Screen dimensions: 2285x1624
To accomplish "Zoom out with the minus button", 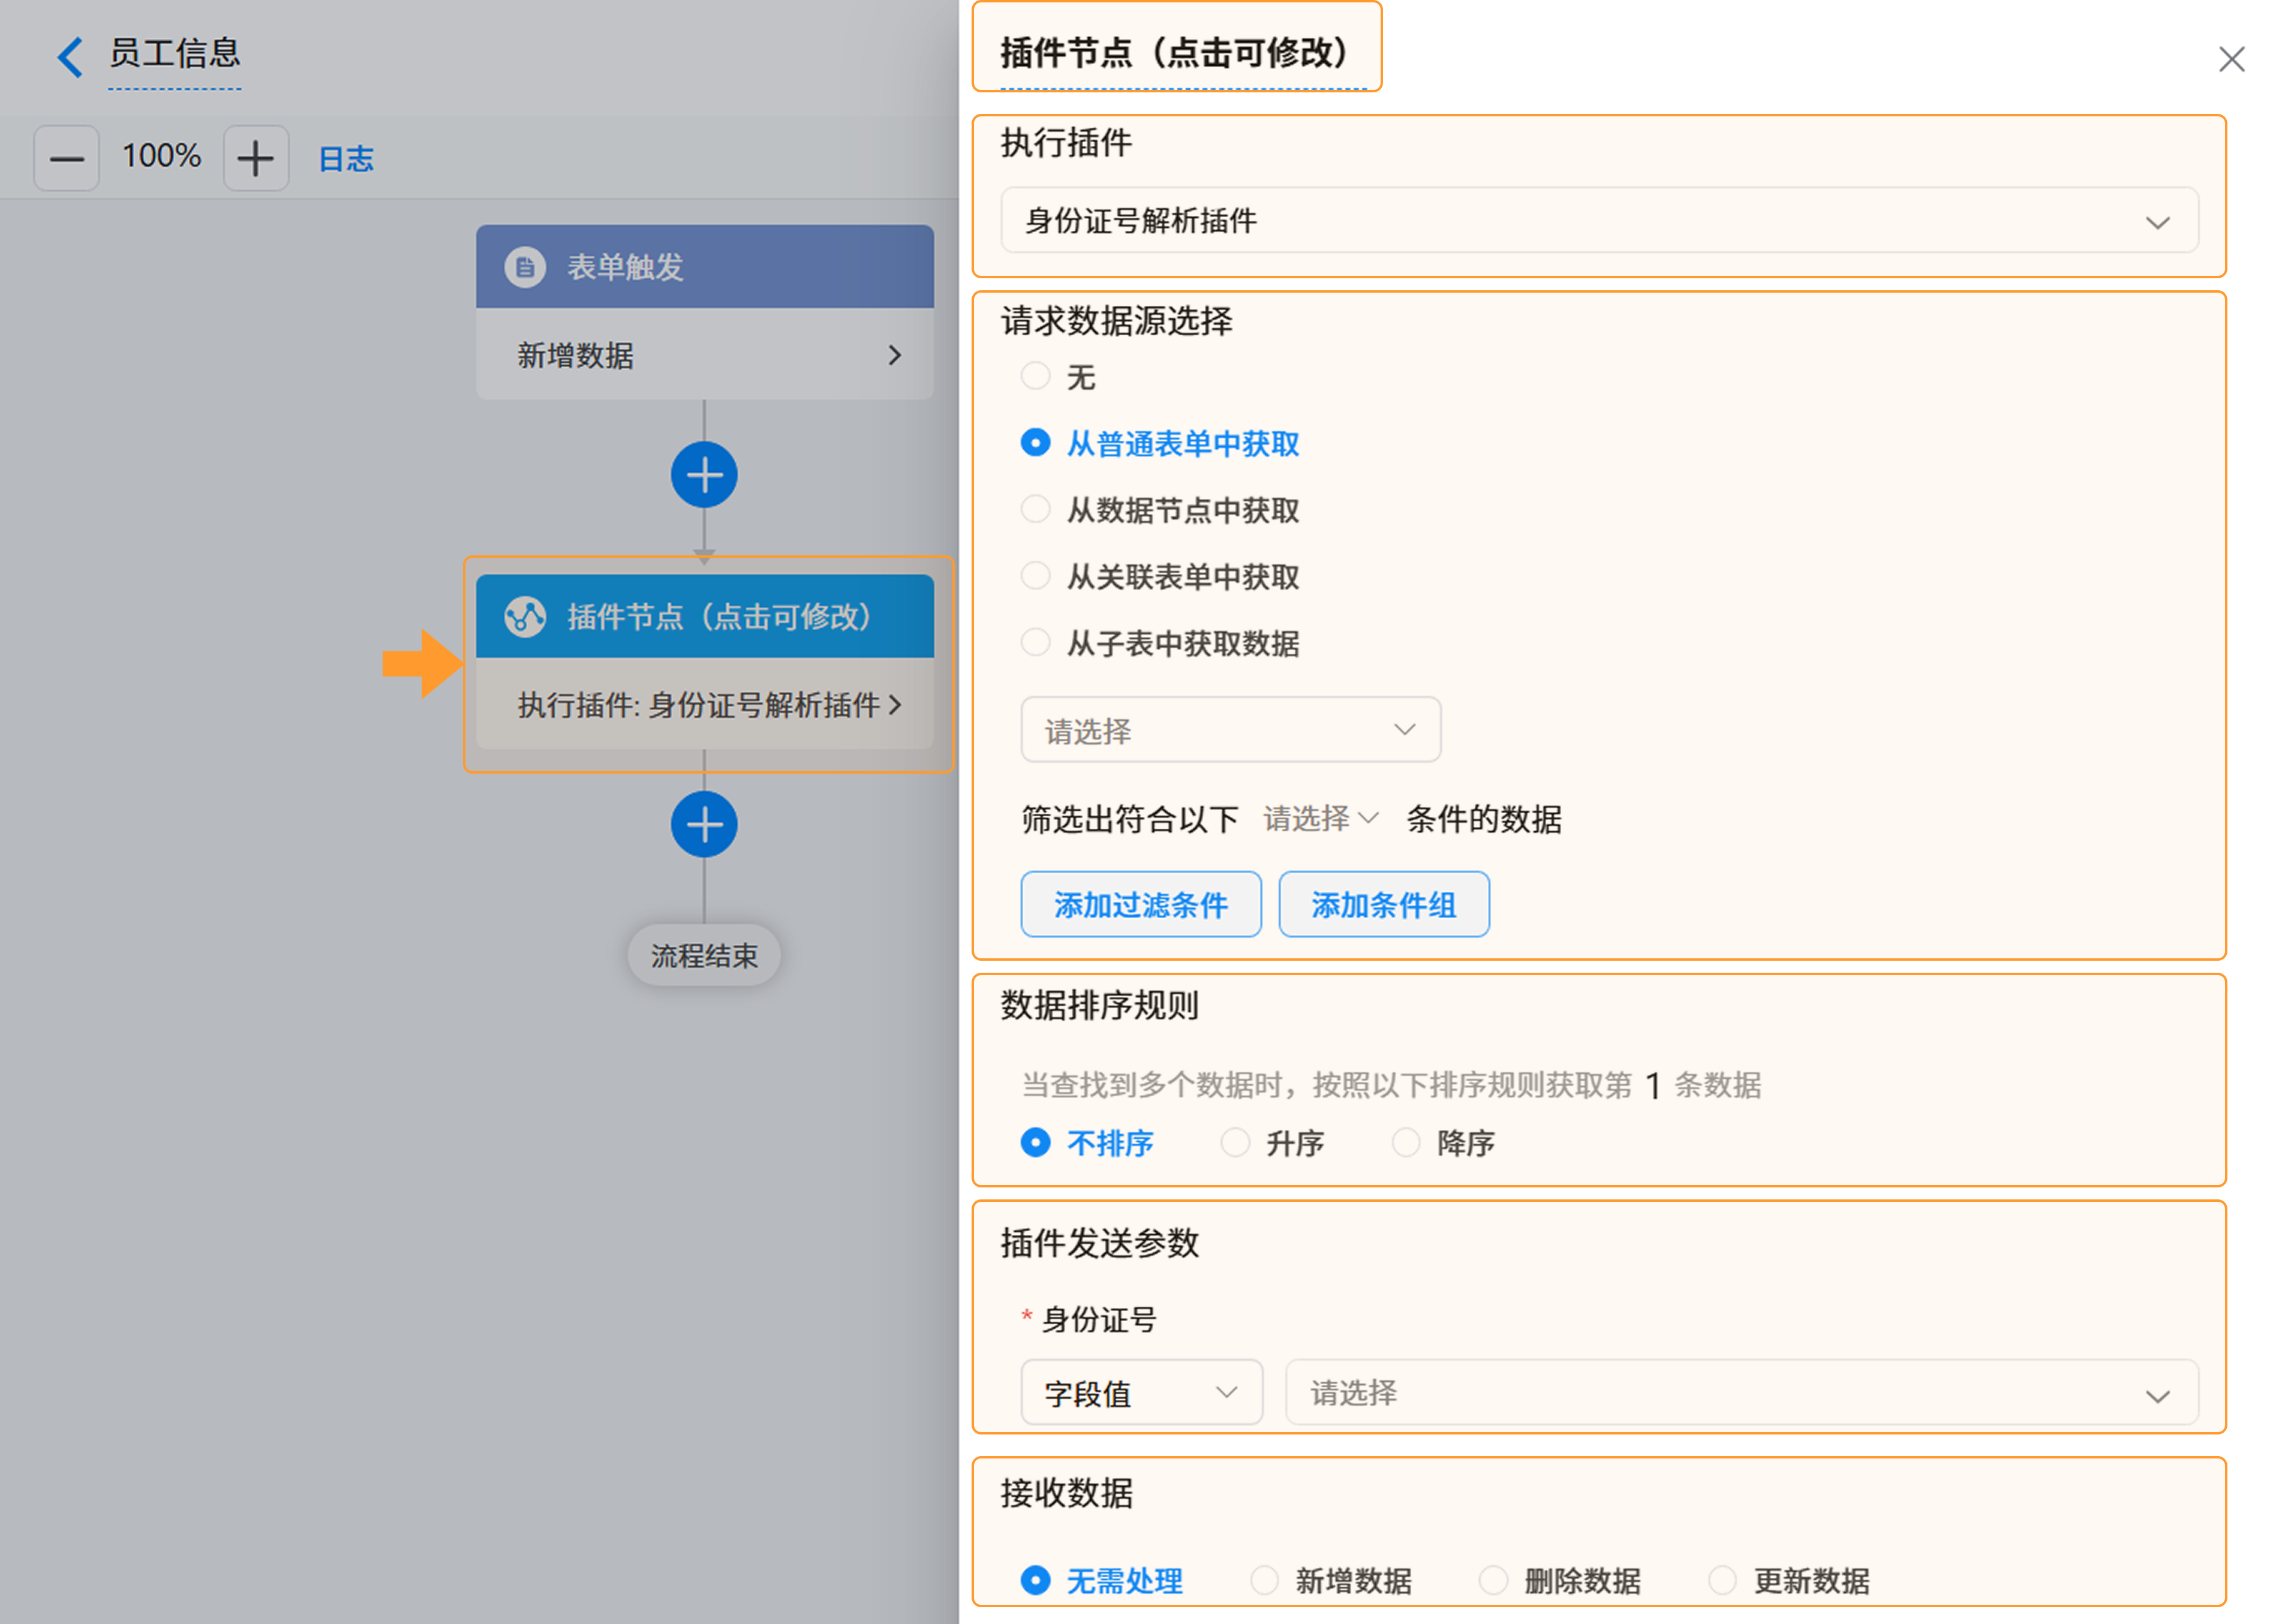I will pos(66,158).
